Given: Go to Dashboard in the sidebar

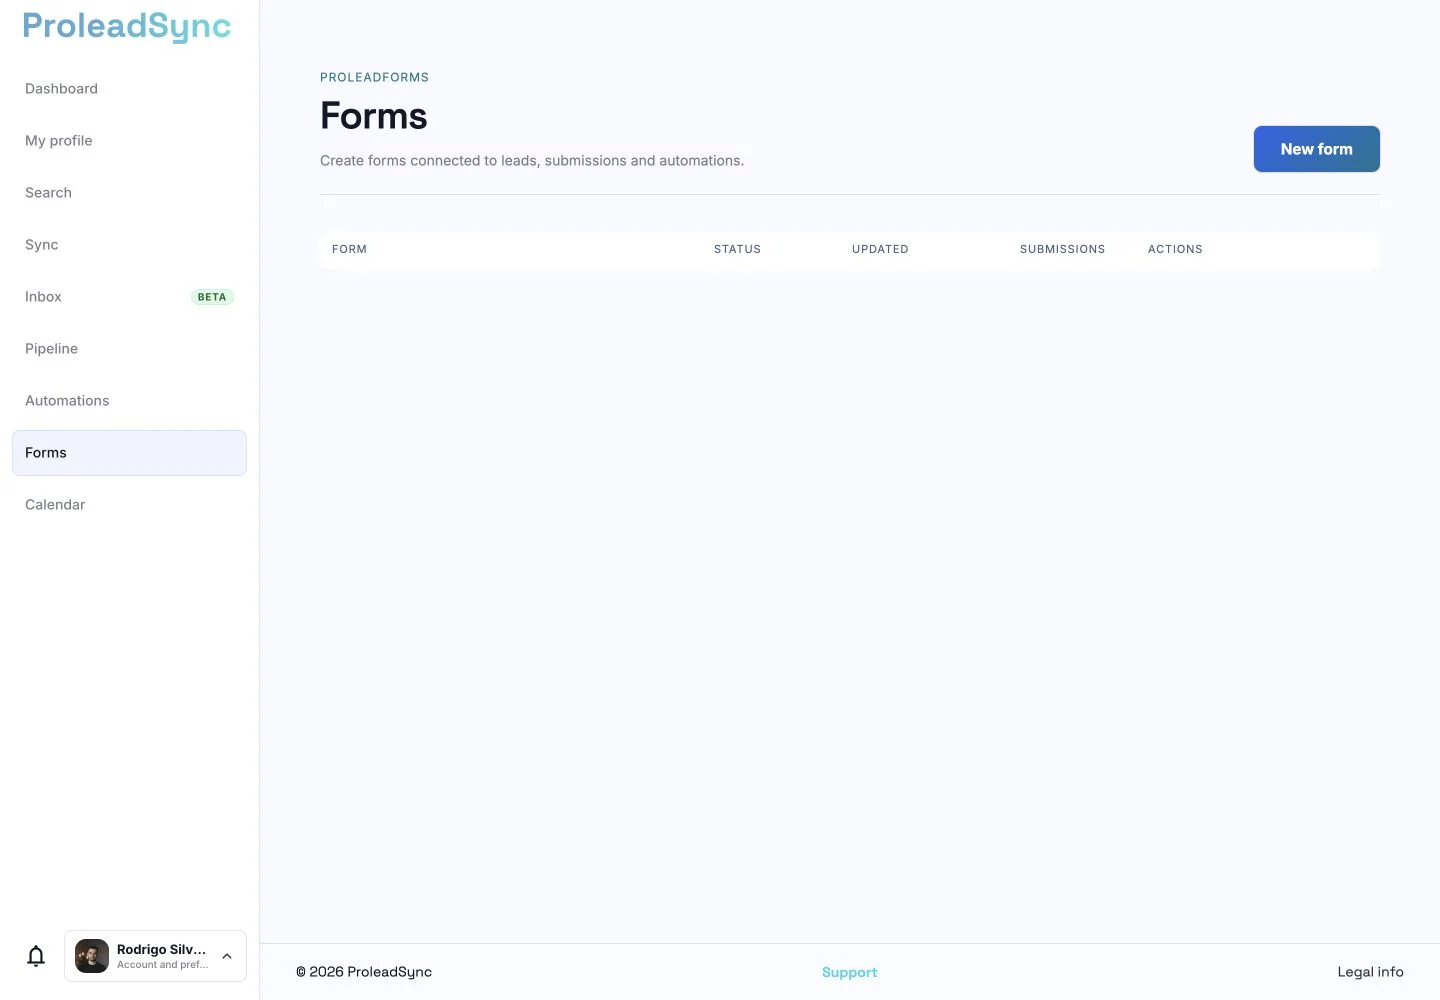Looking at the screenshot, I should pos(129,89).
